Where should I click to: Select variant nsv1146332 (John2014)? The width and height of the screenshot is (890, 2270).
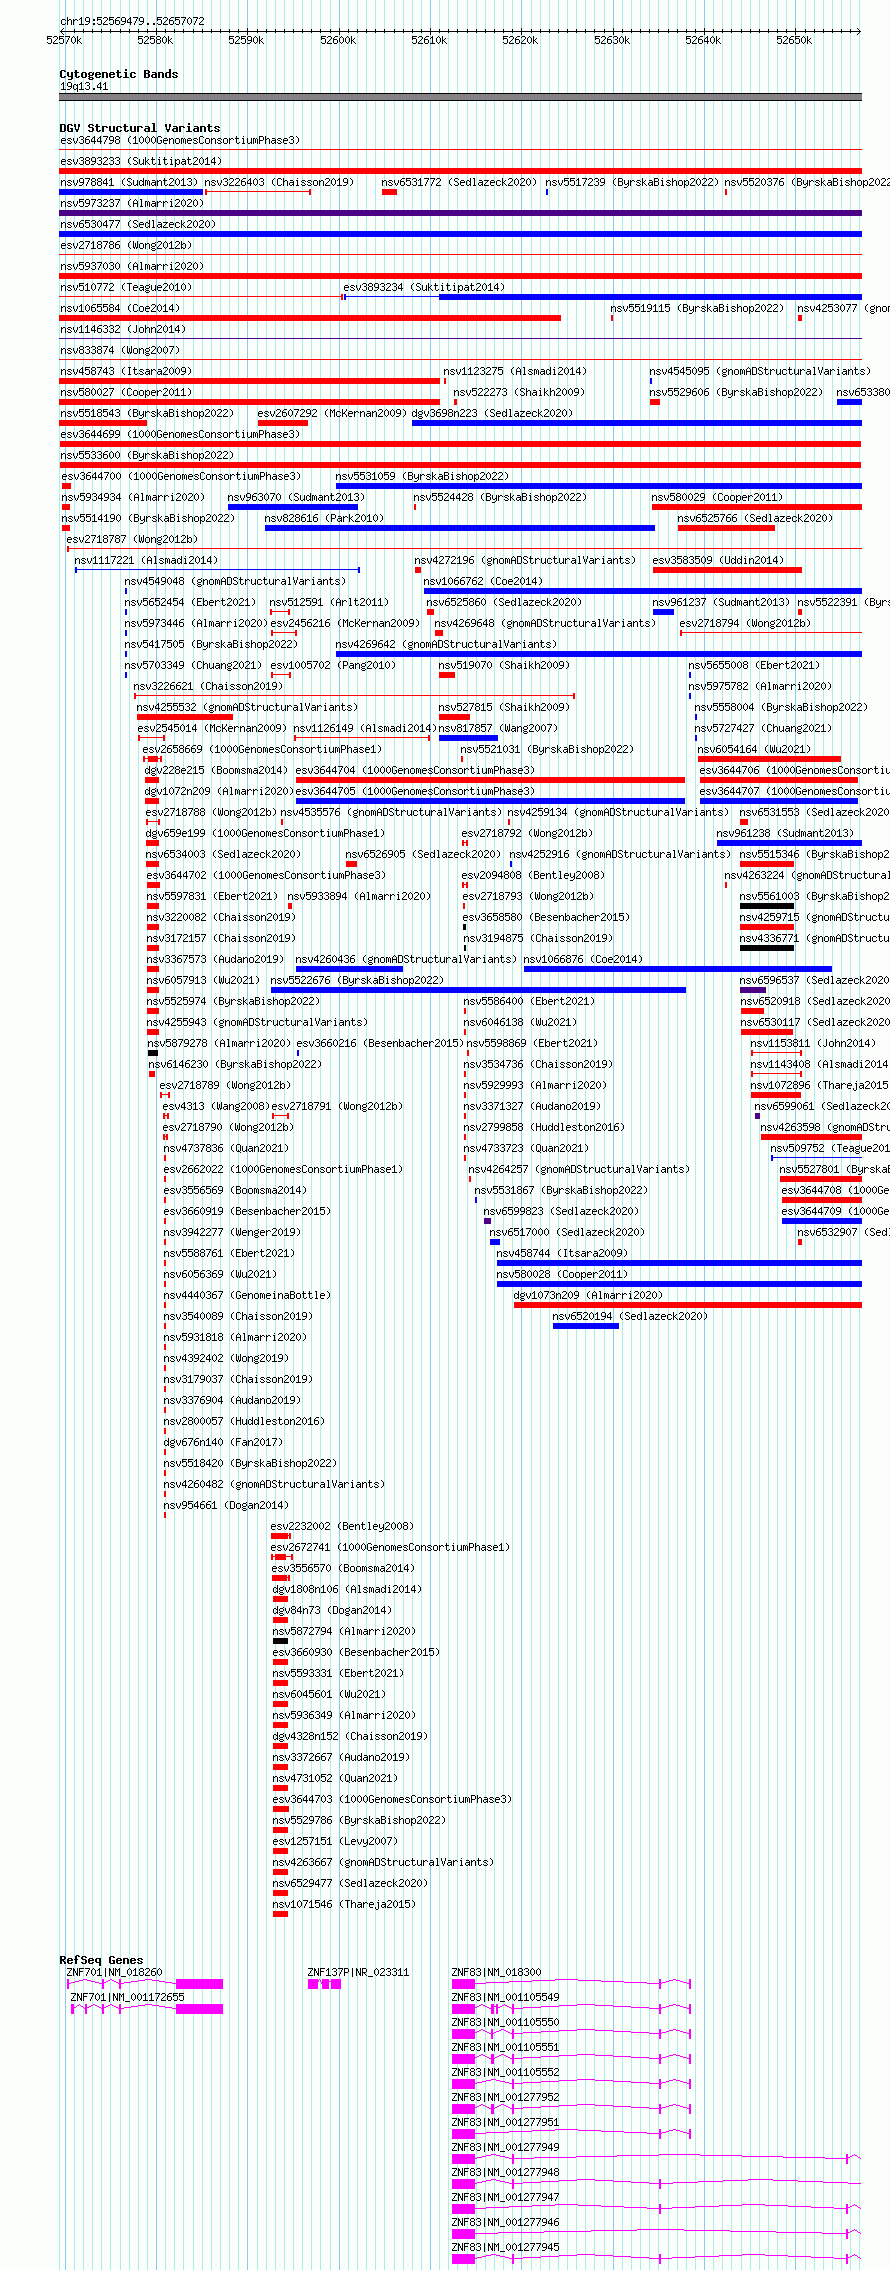coord(123,329)
